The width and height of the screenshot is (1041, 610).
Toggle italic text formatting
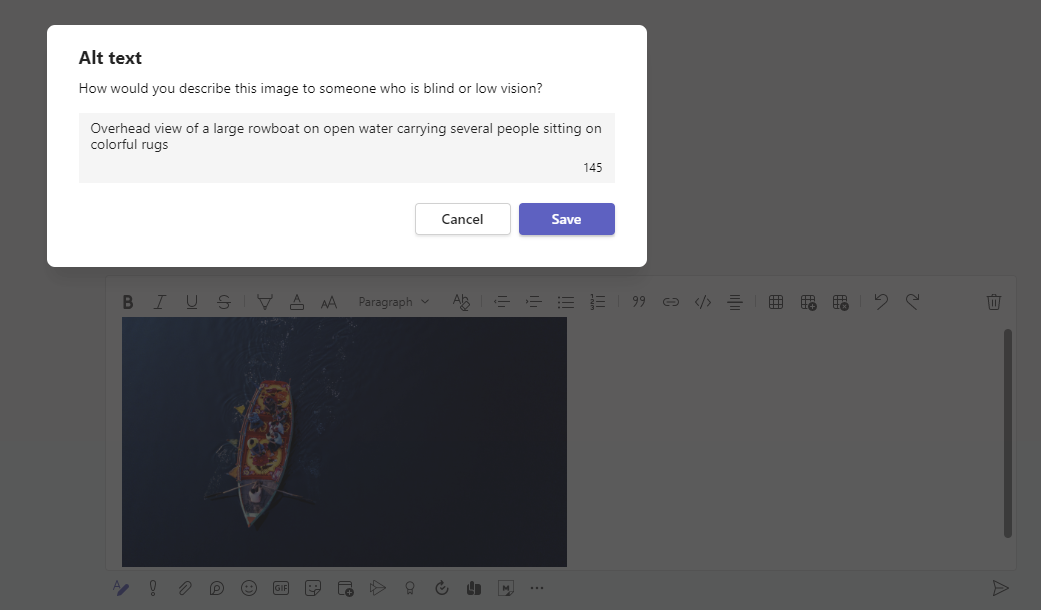click(160, 301)
